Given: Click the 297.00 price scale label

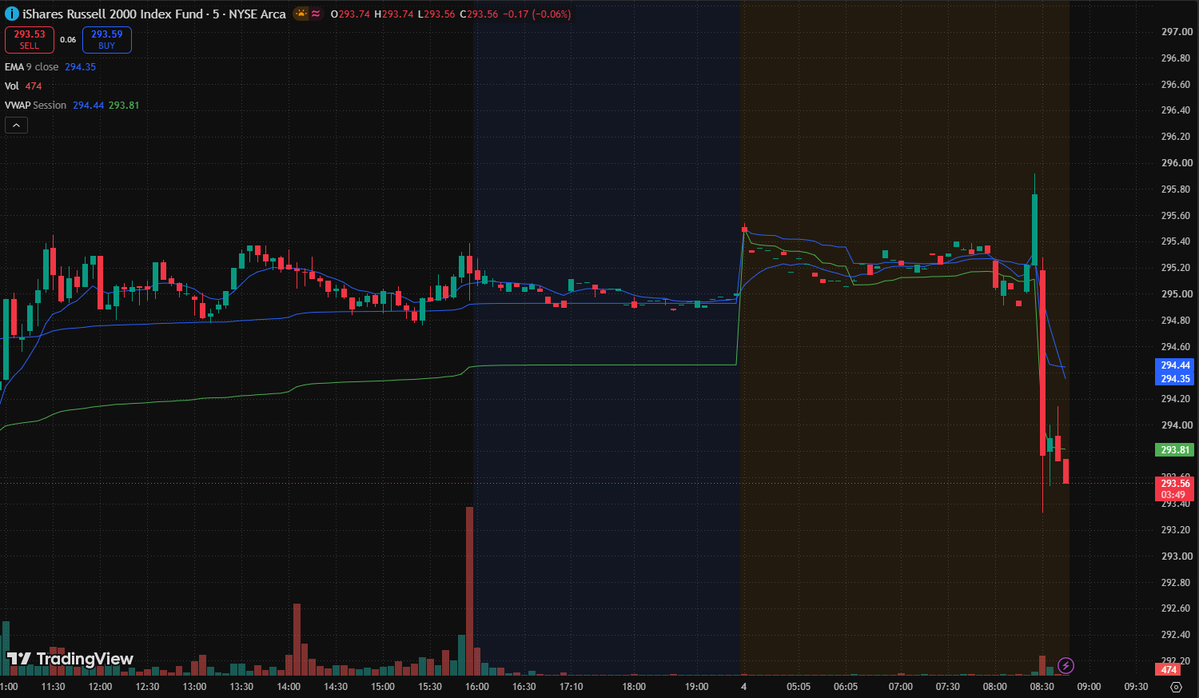Looking at the screenshot, I should pyautogui.click(x=1176, y=31).
